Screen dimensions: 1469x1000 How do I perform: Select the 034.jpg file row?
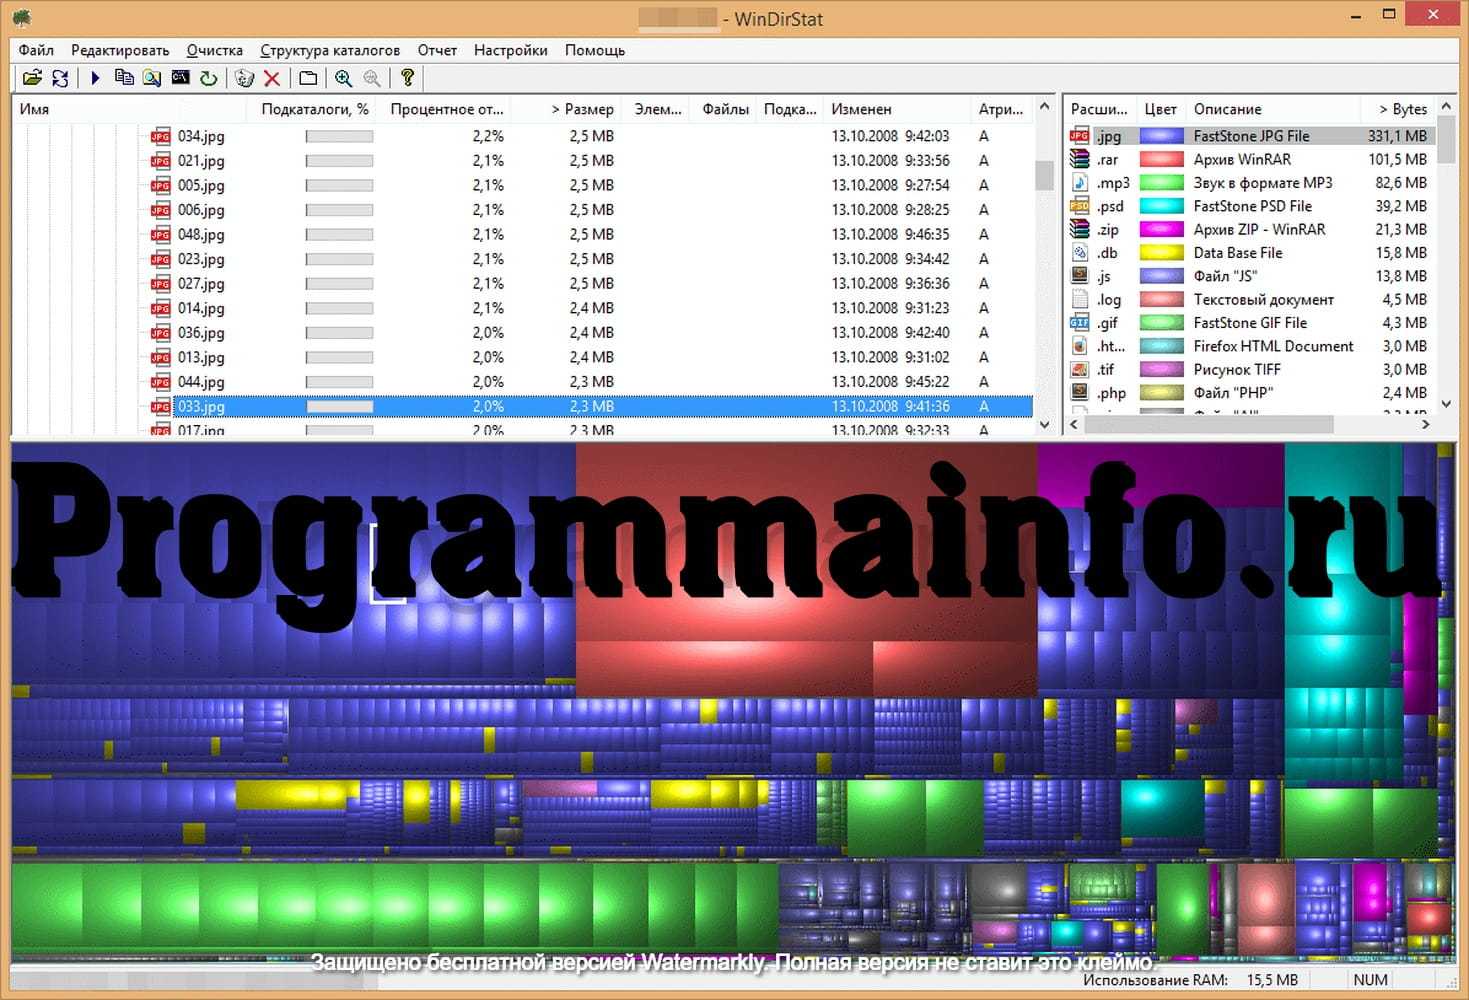coord(201,136)
